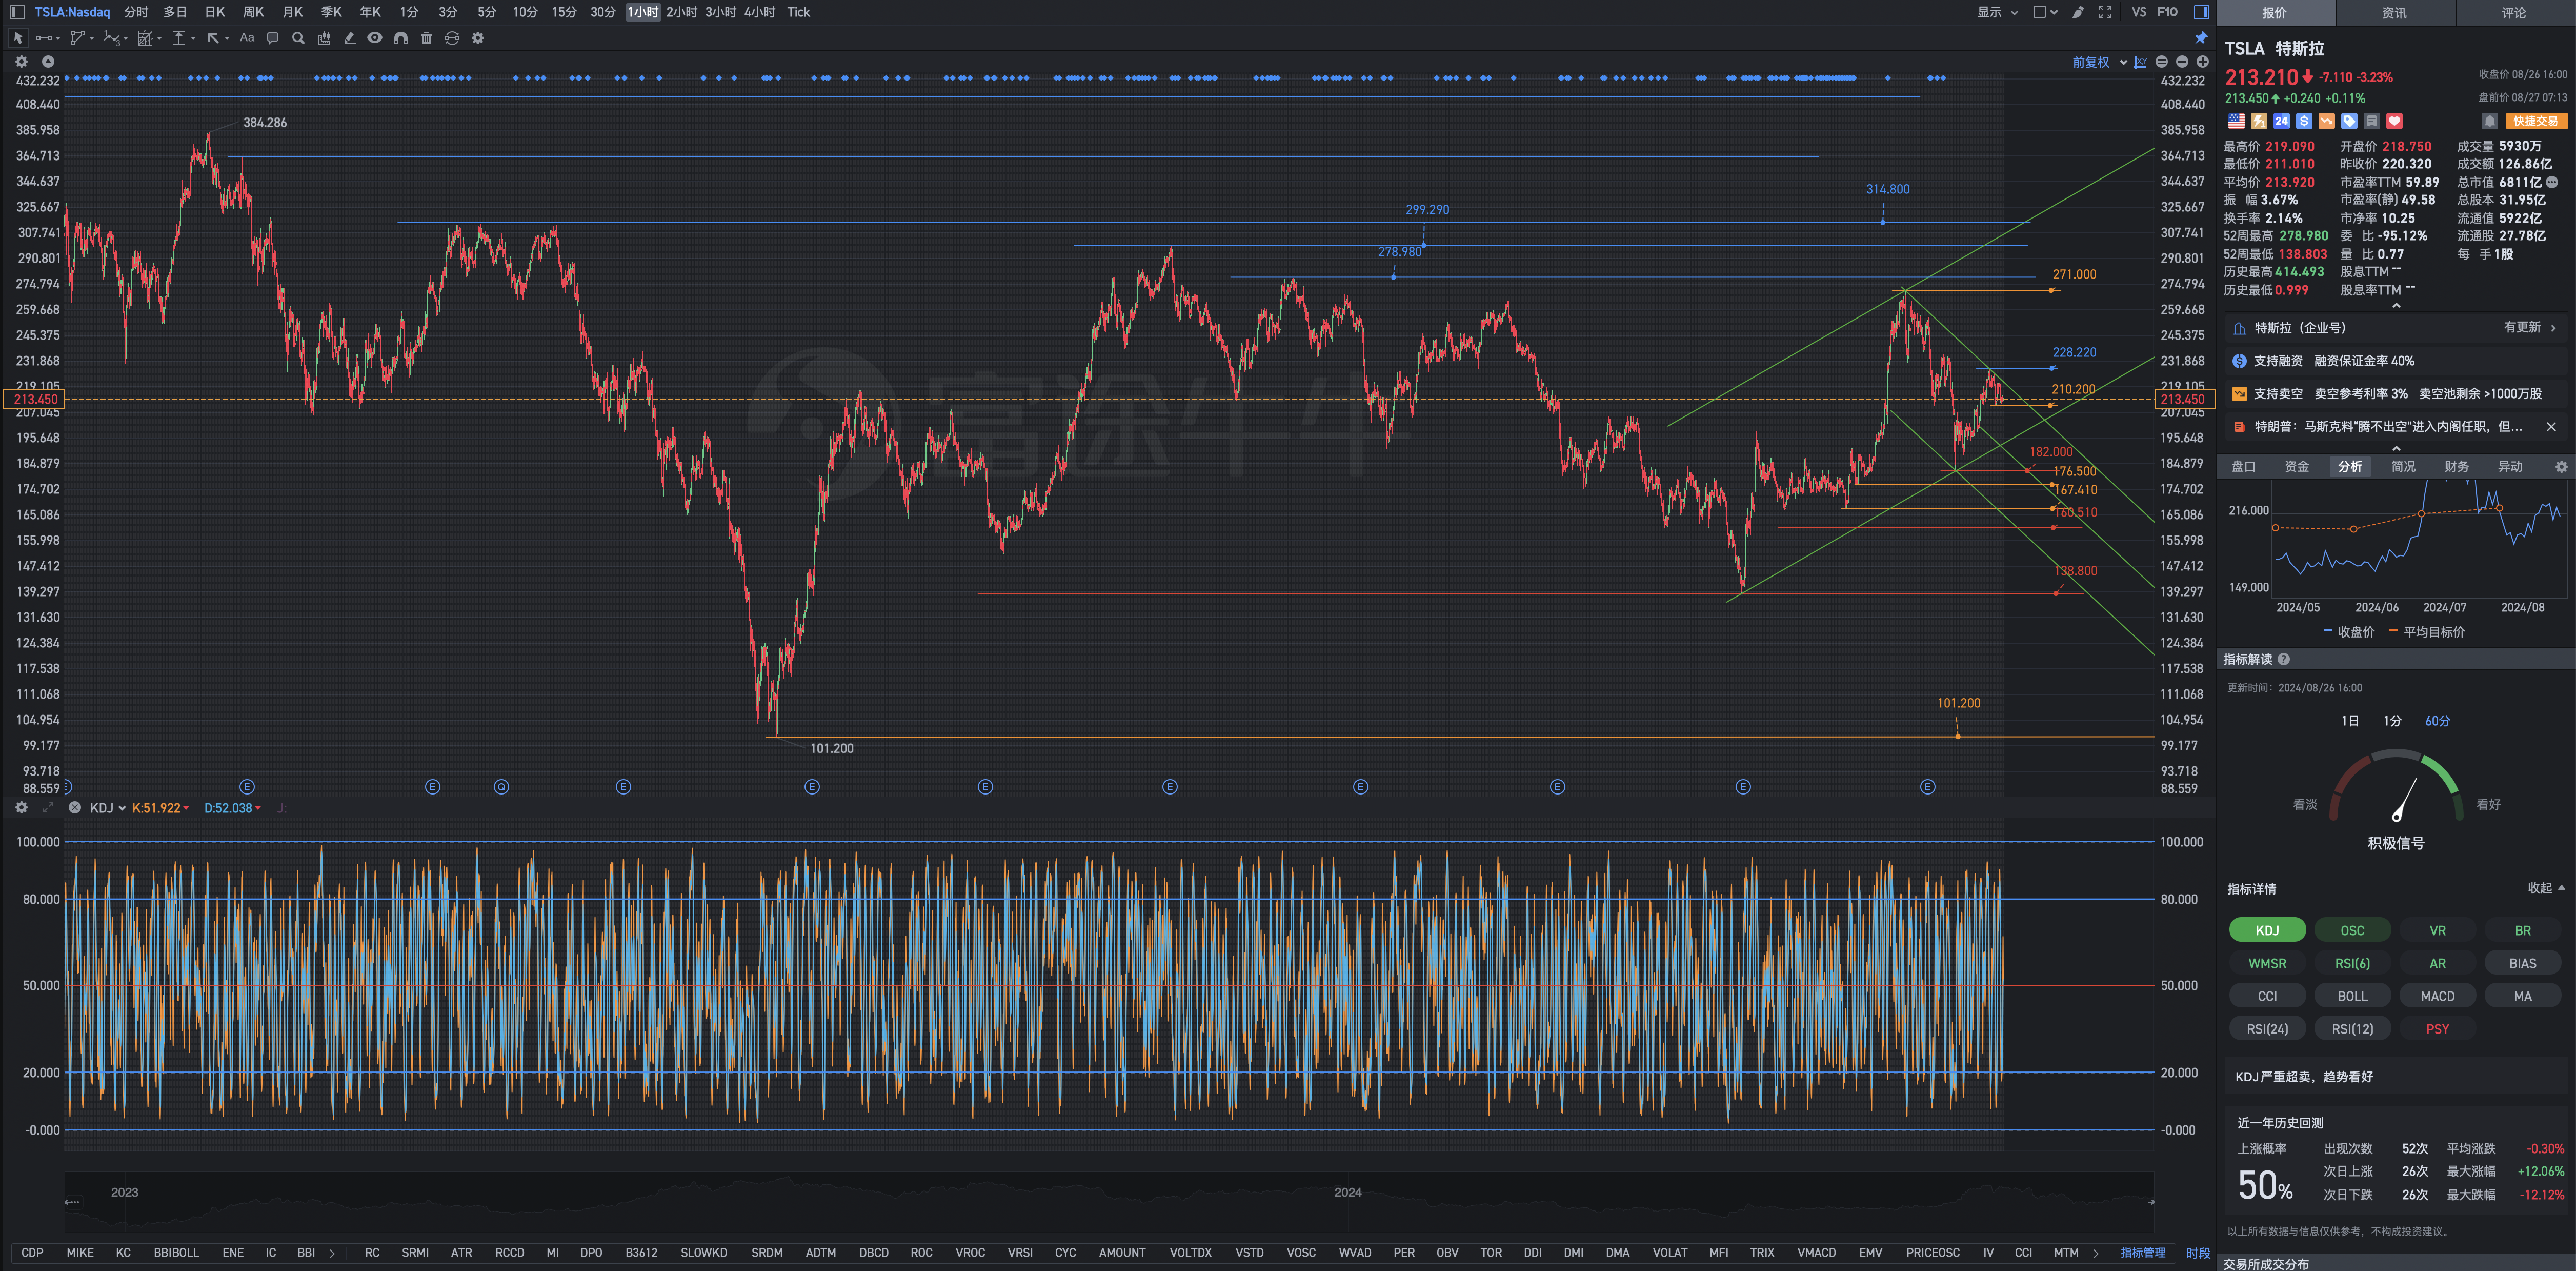The height and width of the screenshot is (1271, 2576).
Task: Open the 资讯 news tab
Action: pos(2394,13)
